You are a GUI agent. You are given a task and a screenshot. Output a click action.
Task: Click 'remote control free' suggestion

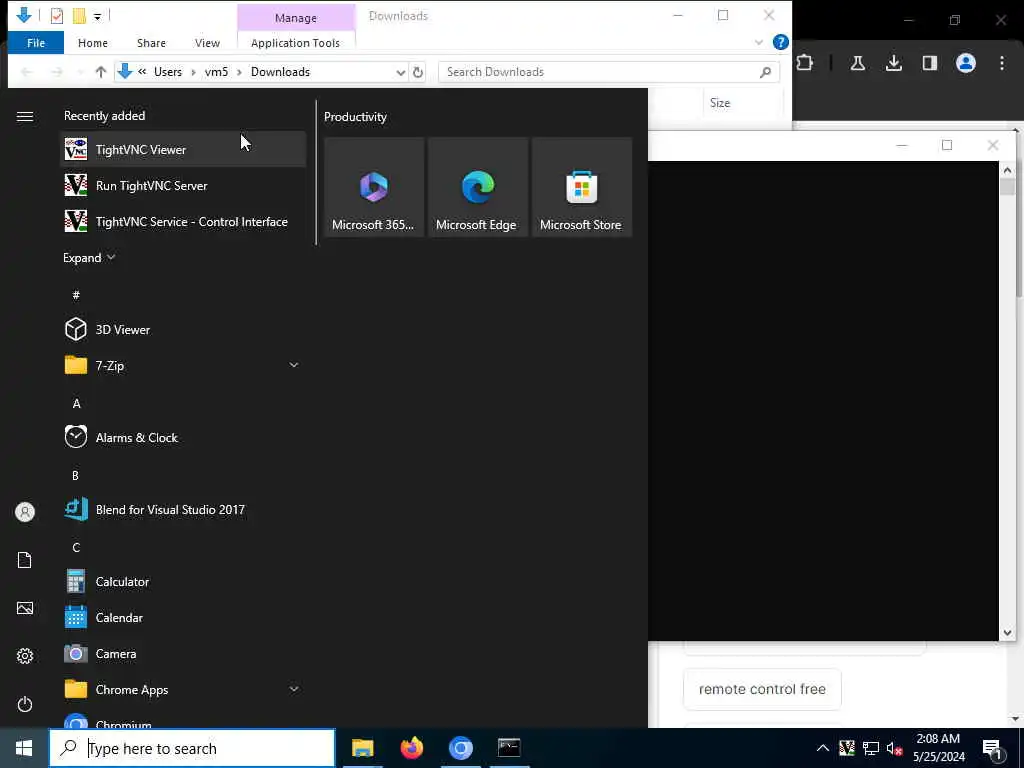pyautogui.click(x=762, y=689)
